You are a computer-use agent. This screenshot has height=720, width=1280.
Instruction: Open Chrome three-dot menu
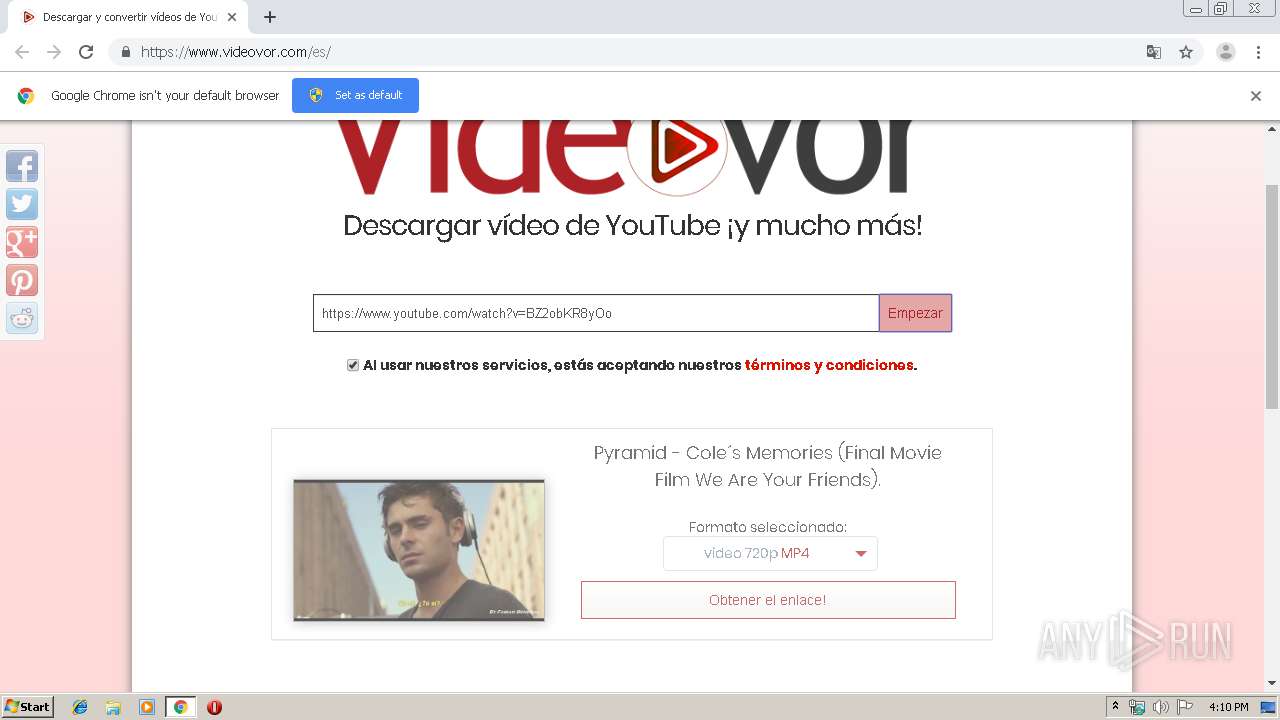pyautogui.click(x=1258, y=52)
